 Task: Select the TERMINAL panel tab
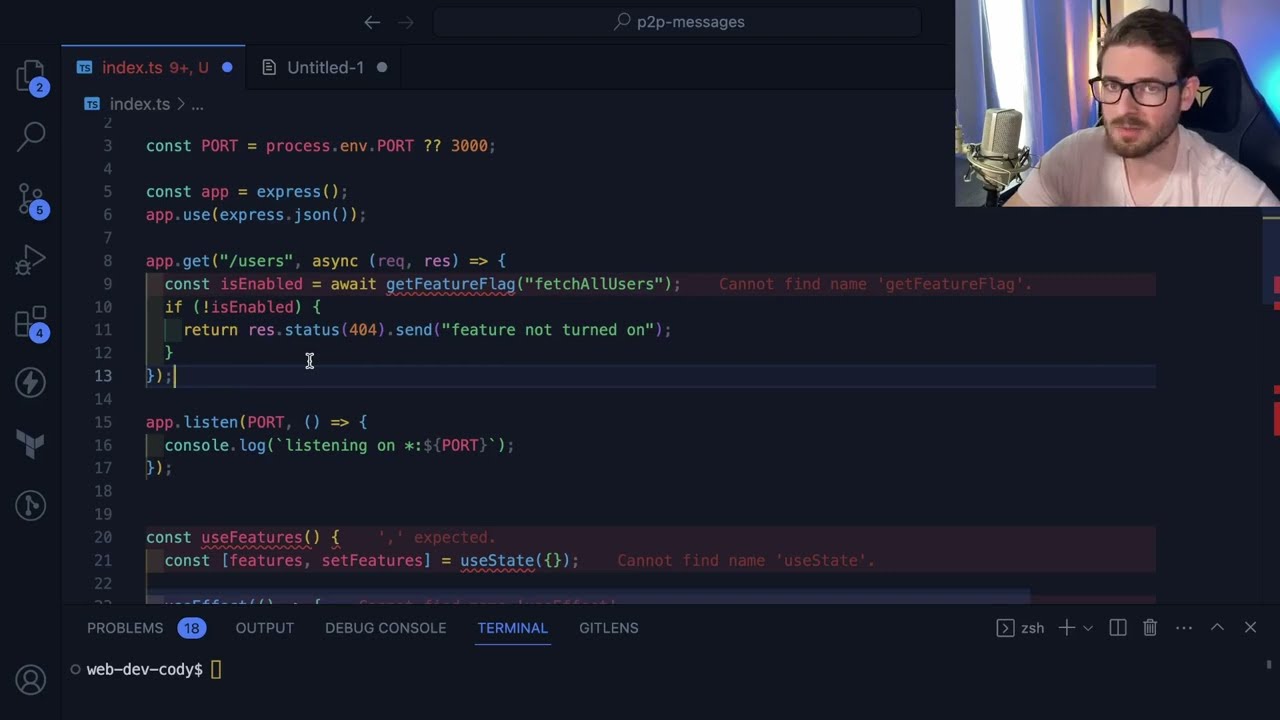point(512,628)
